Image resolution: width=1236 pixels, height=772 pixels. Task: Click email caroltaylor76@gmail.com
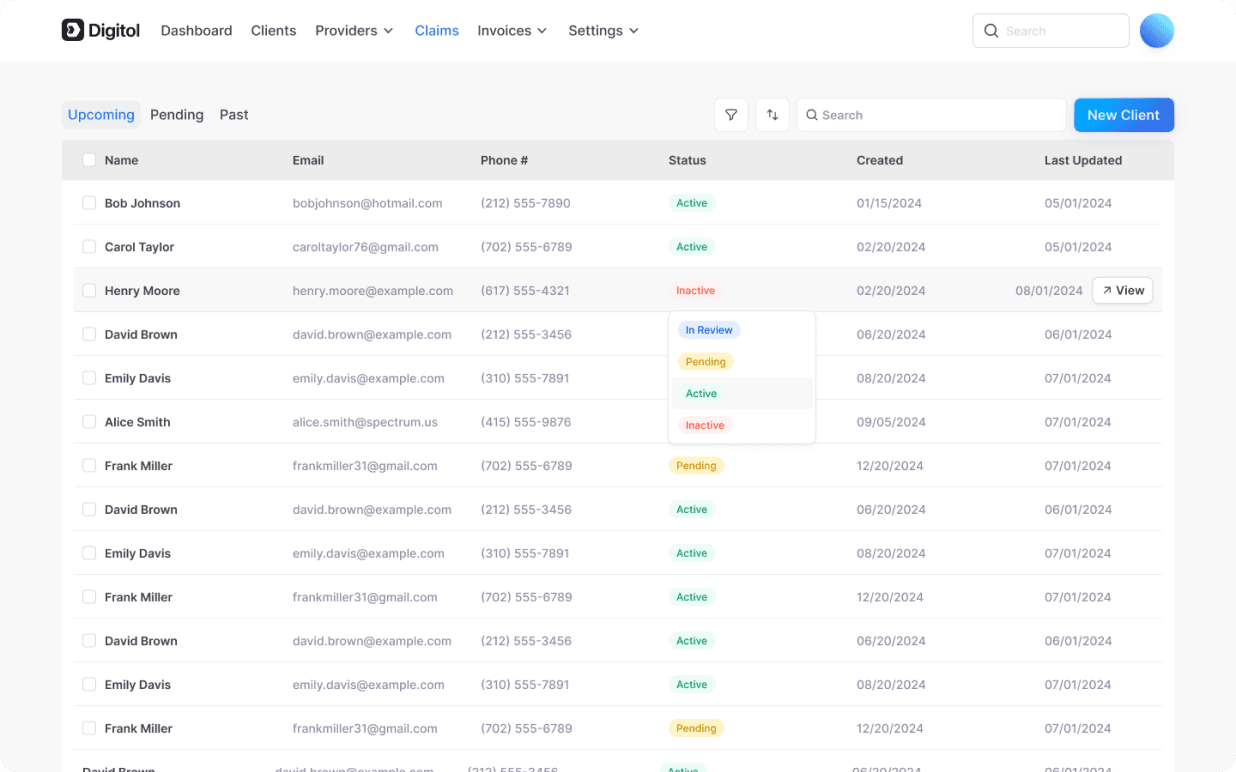click(365, 247)
